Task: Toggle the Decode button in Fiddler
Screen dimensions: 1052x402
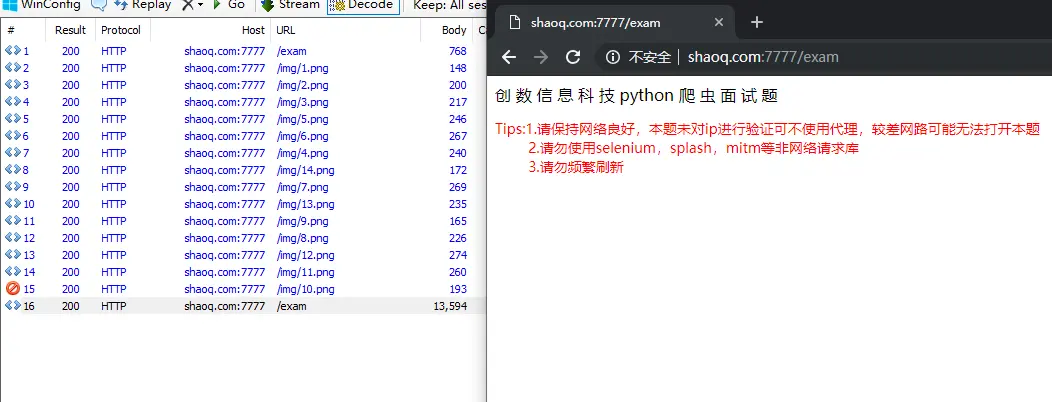Action: pos(363,5)
